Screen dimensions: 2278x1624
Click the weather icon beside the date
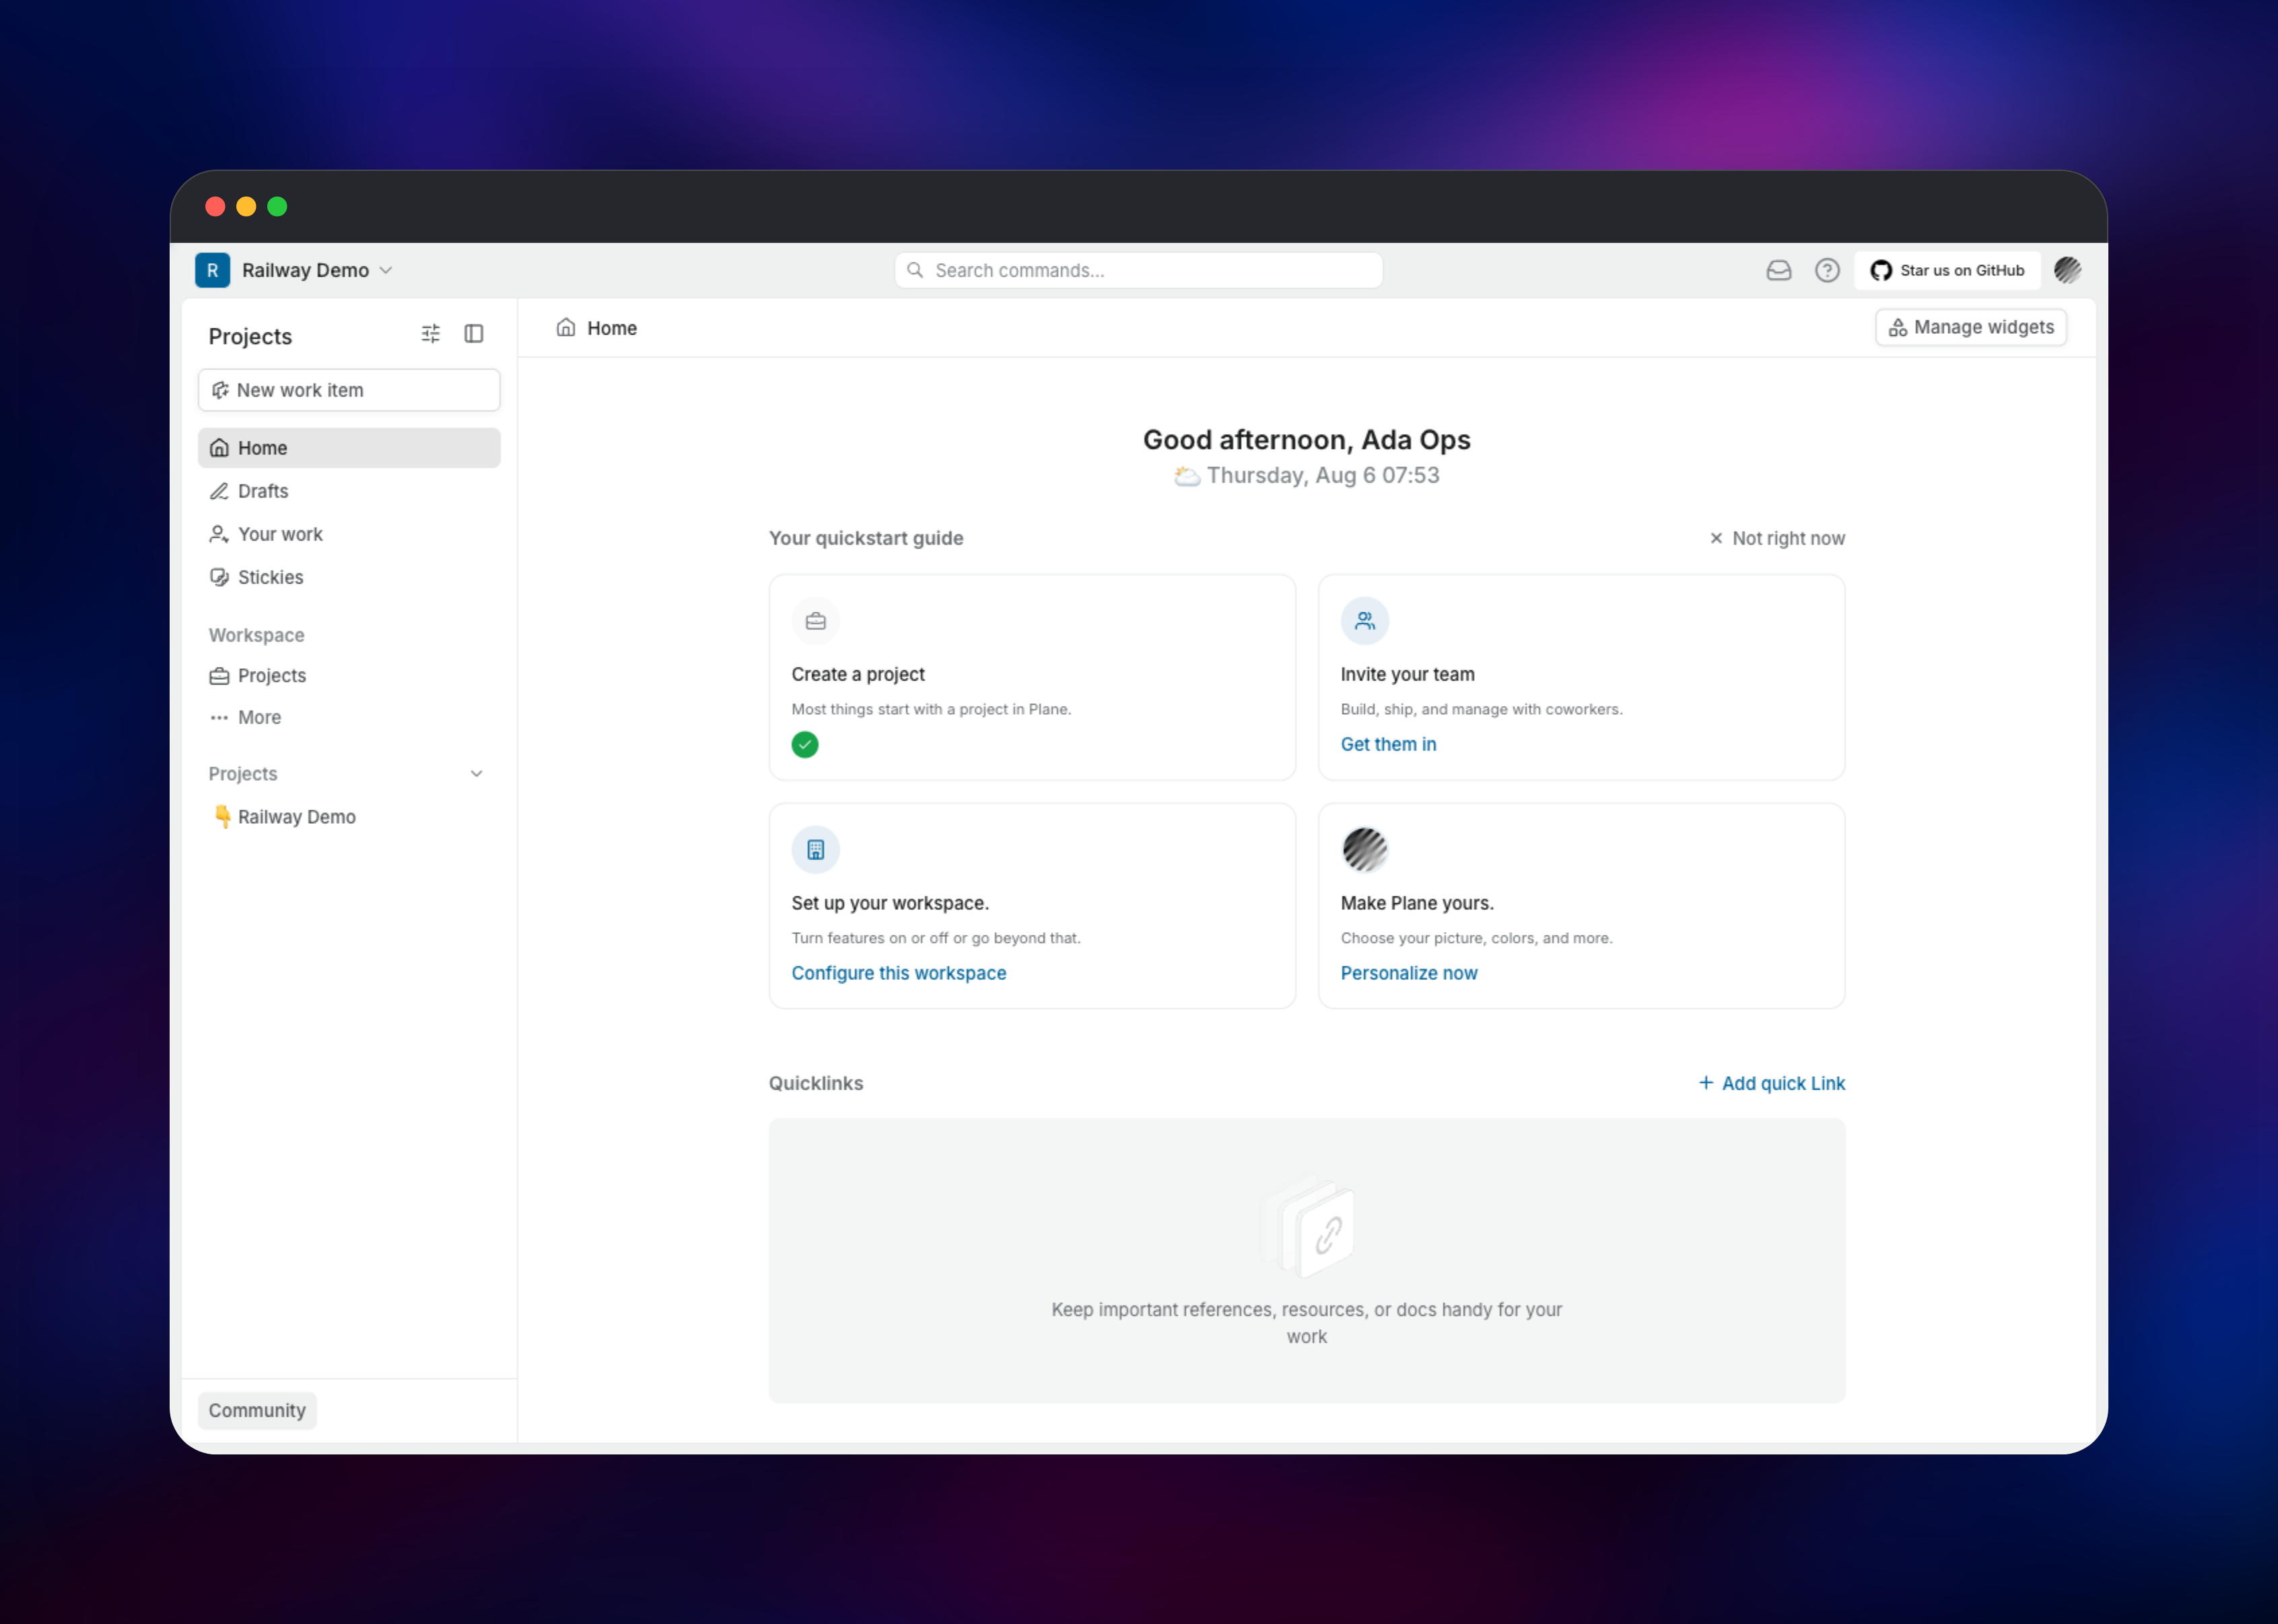tap(1186, 476)
